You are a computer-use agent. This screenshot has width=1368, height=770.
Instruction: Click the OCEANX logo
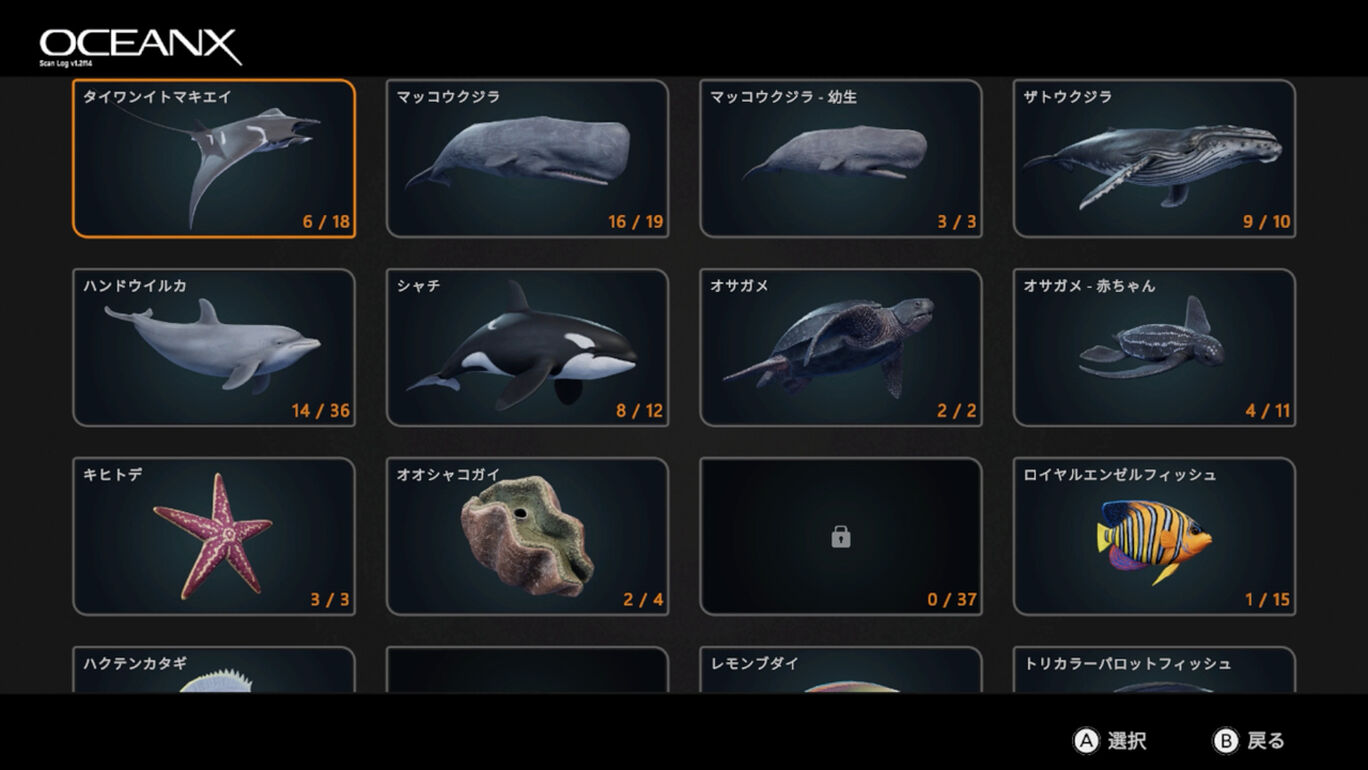140,46
